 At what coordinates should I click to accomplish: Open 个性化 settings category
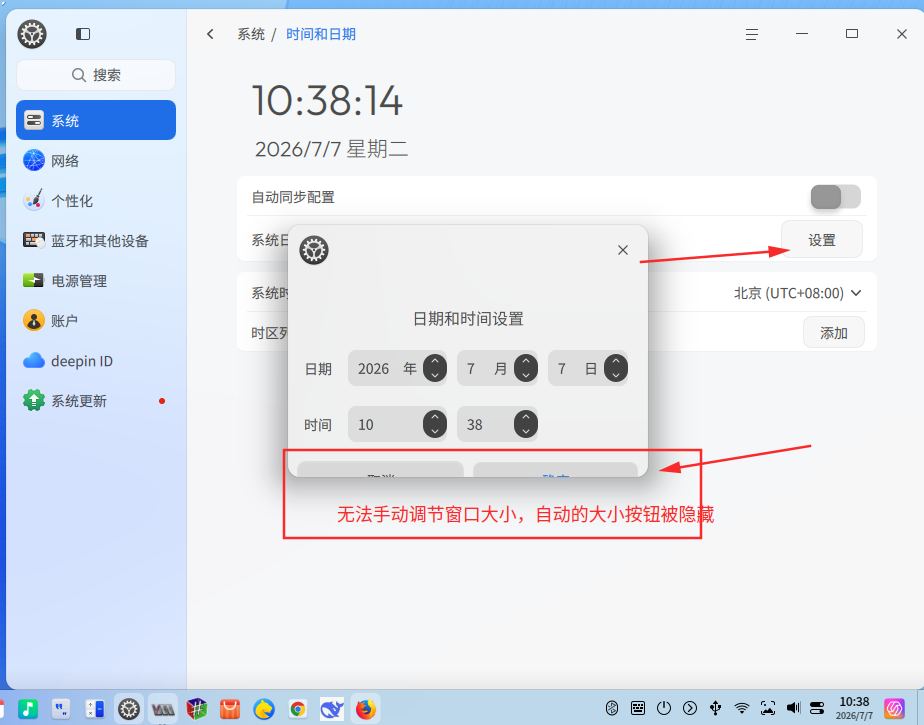coord(96,200)
